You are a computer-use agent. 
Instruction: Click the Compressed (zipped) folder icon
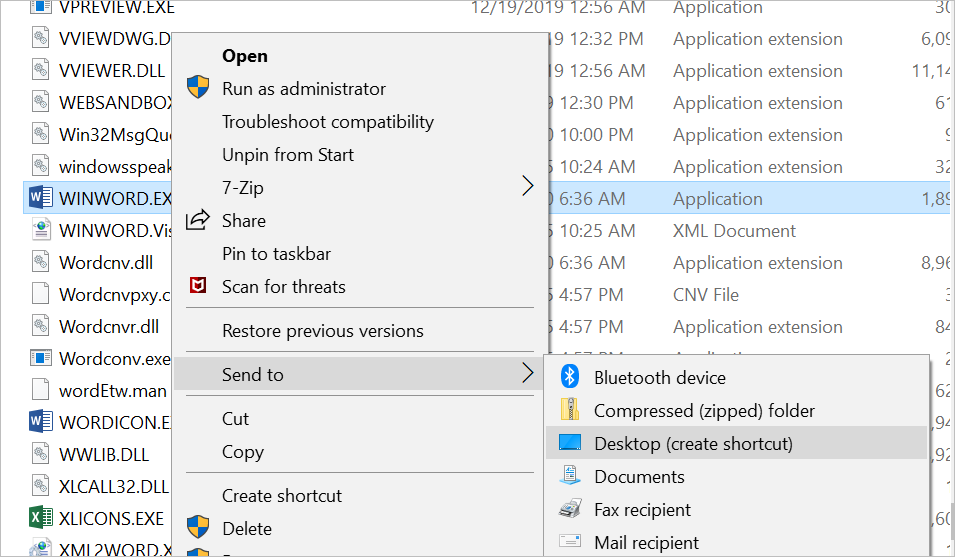[569, 410]
